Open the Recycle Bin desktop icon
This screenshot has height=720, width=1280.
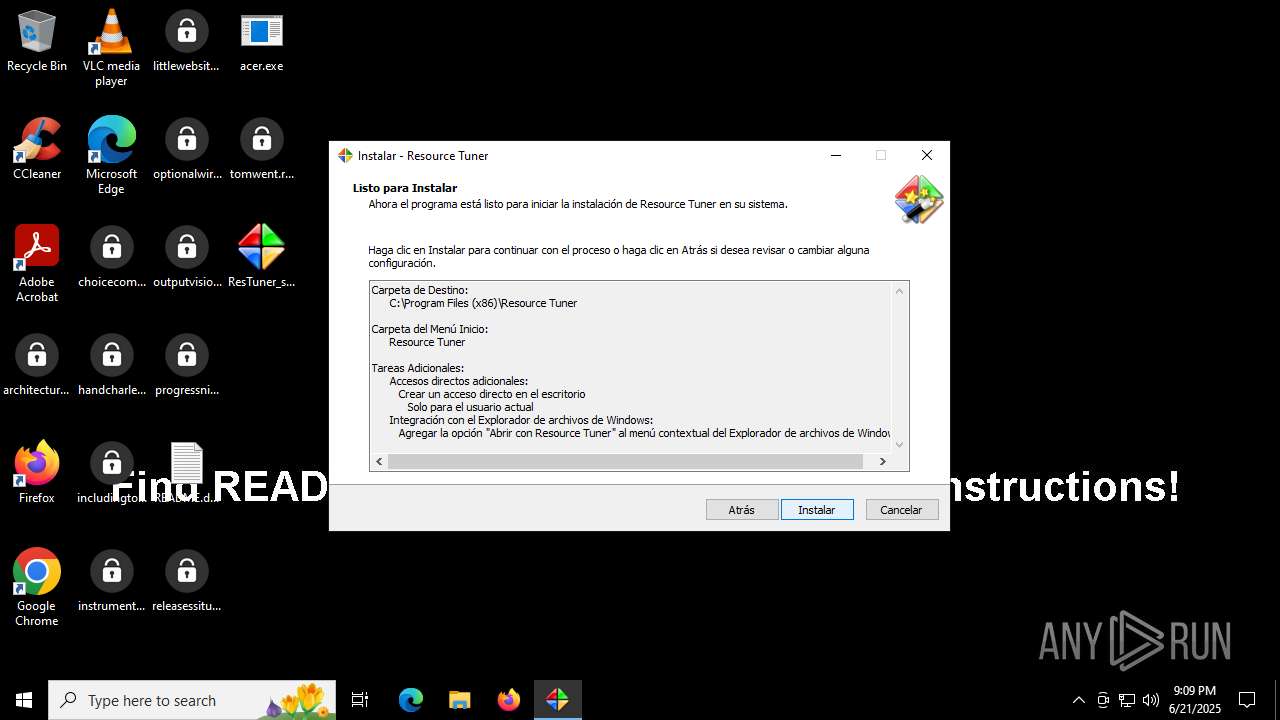pyautogui.click(x=37, y=42)
